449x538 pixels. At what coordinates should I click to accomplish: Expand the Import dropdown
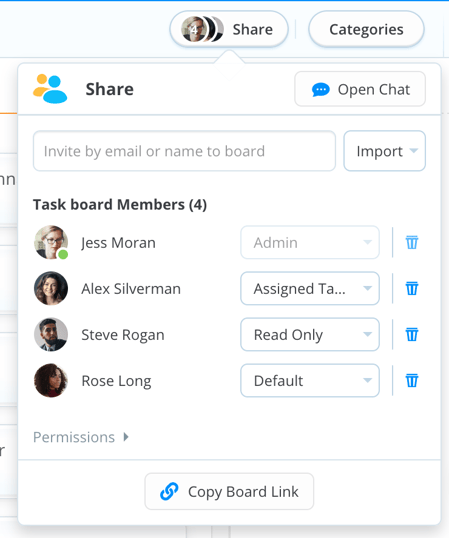(385, 151)
